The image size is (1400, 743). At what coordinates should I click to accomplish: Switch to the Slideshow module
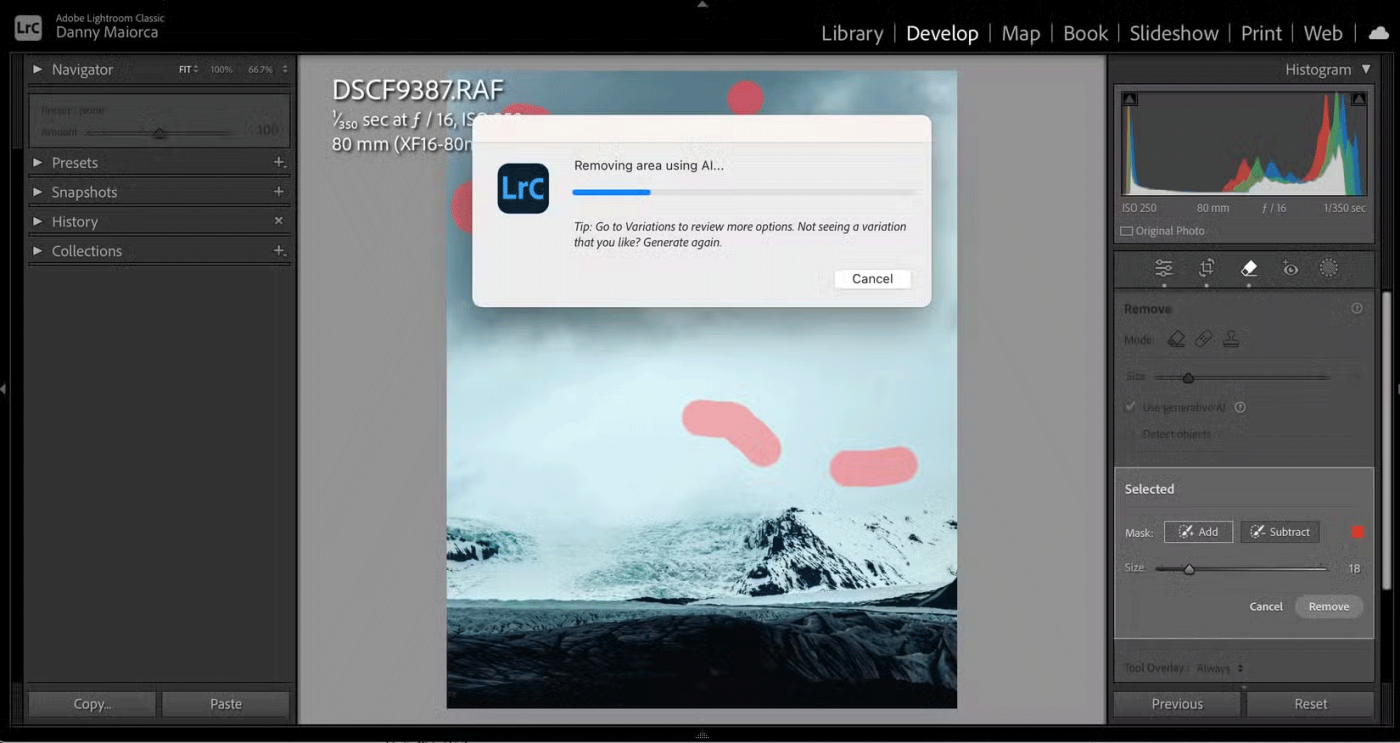[x=1174, y=33]
